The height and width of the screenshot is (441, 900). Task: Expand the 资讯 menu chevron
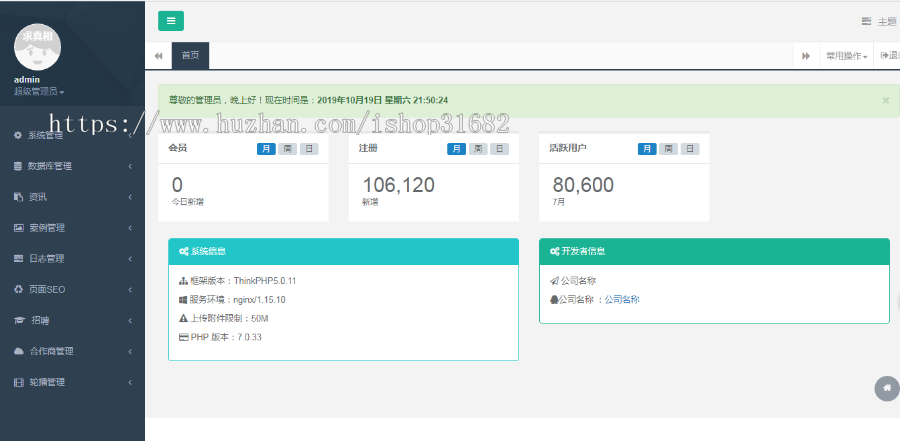pos(130,197)
